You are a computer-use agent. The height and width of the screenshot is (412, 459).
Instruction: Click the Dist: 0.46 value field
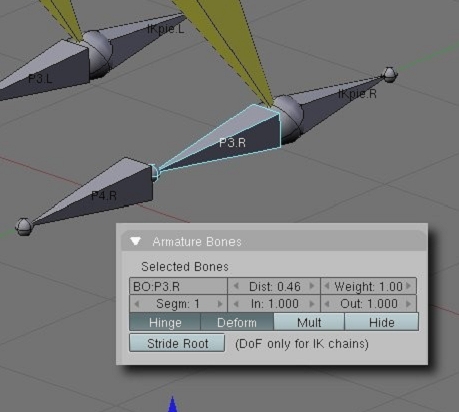point(274,286)
